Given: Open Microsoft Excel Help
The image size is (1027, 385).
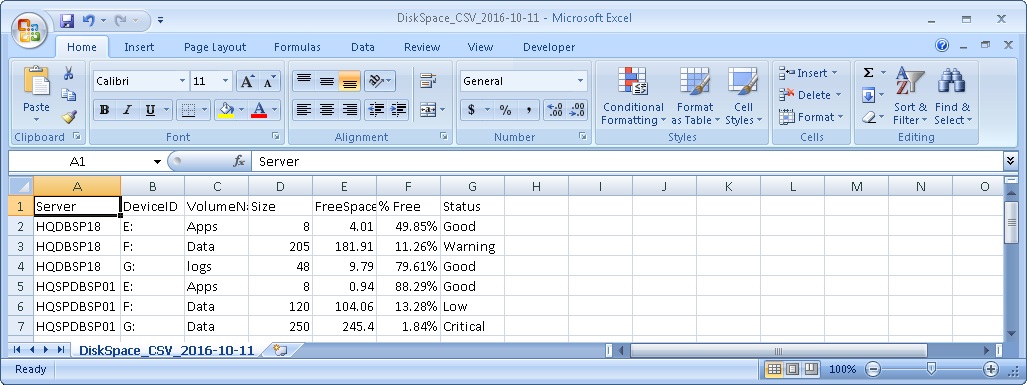Looking at the screenshot, I should click(943, 45).
